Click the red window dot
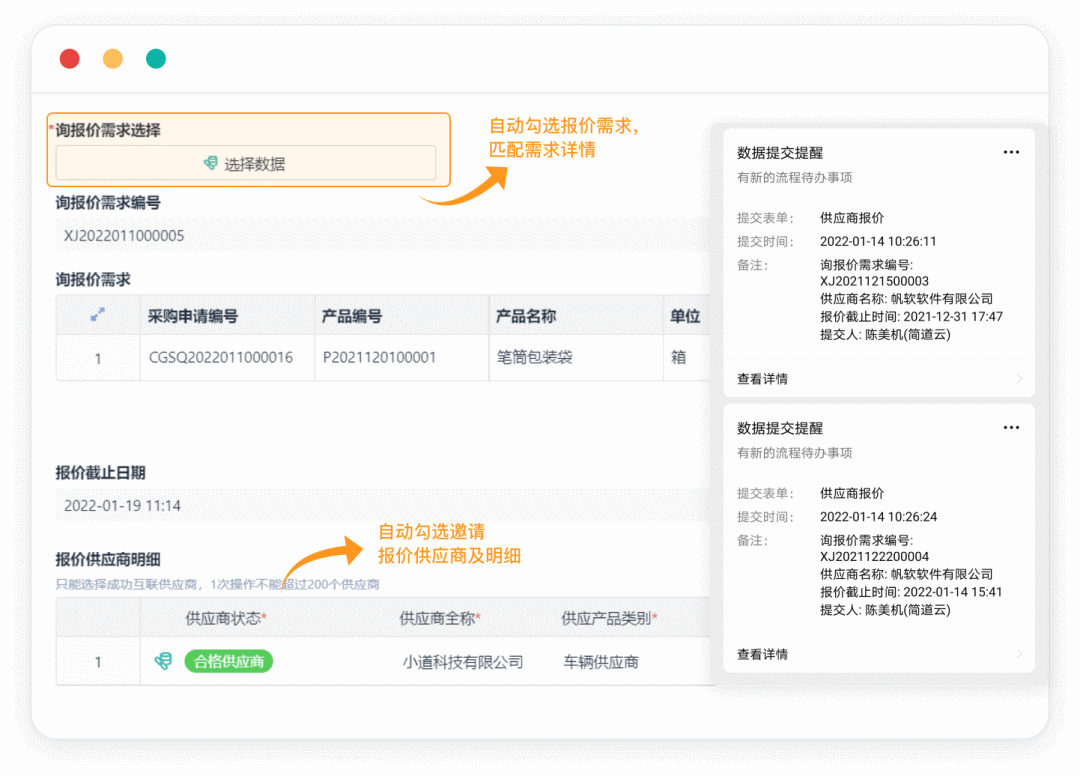This screenshot has height=776, width=1080. [x=70, y=58]
